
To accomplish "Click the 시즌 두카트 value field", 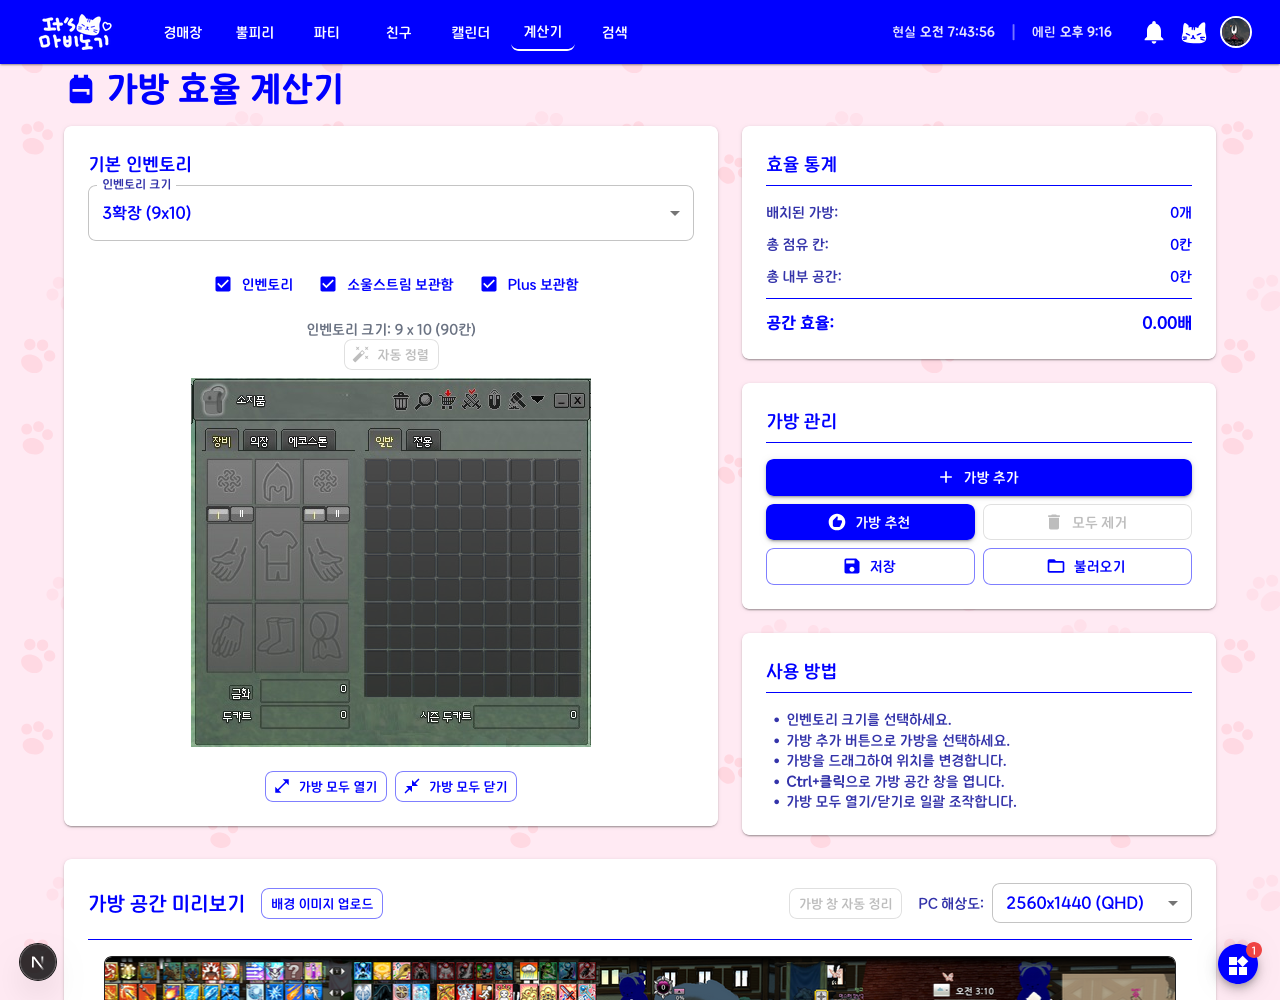I will coord(527,716).
